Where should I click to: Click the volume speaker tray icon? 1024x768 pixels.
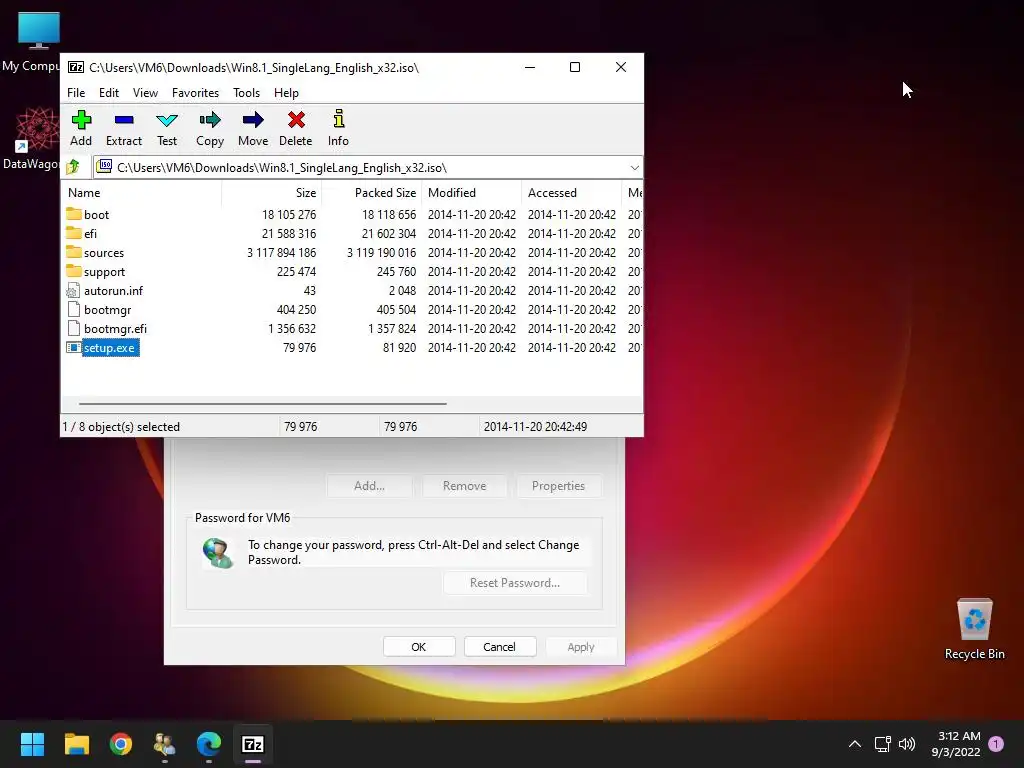[907, 744]
